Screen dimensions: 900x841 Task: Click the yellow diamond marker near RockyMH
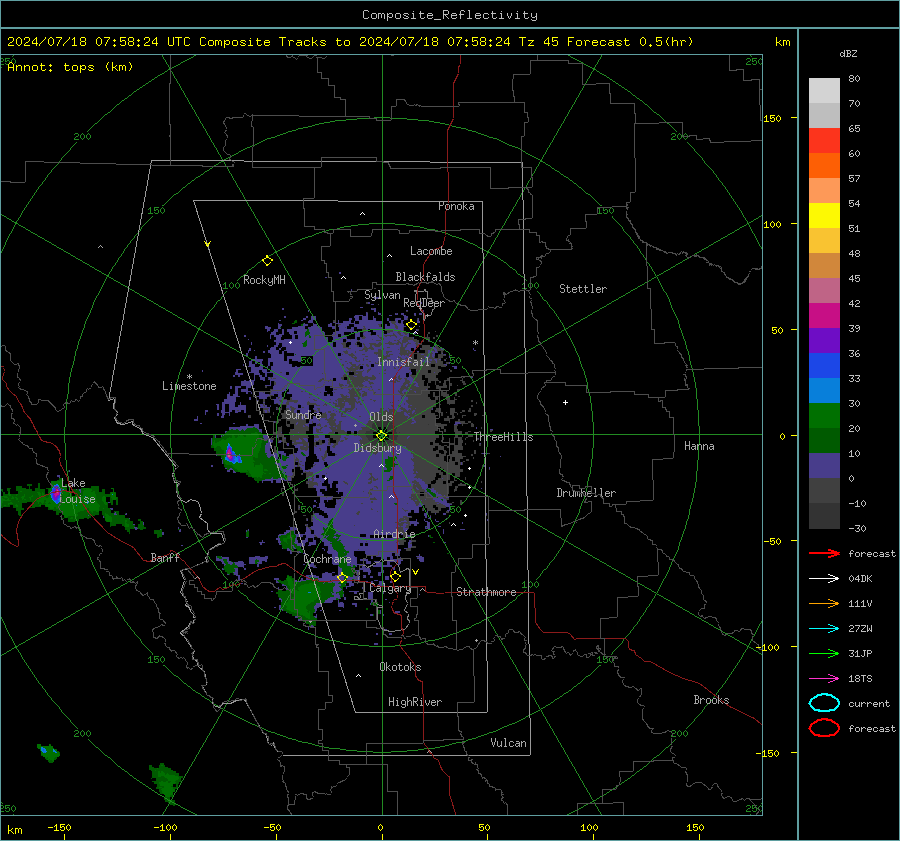(267, 261)
